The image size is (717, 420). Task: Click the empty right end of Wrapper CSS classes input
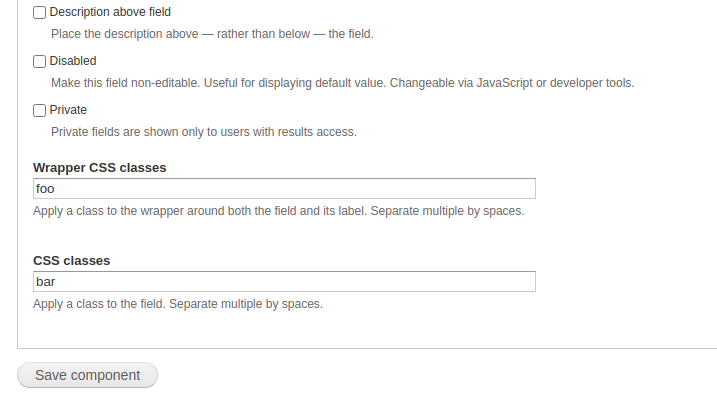510,189
